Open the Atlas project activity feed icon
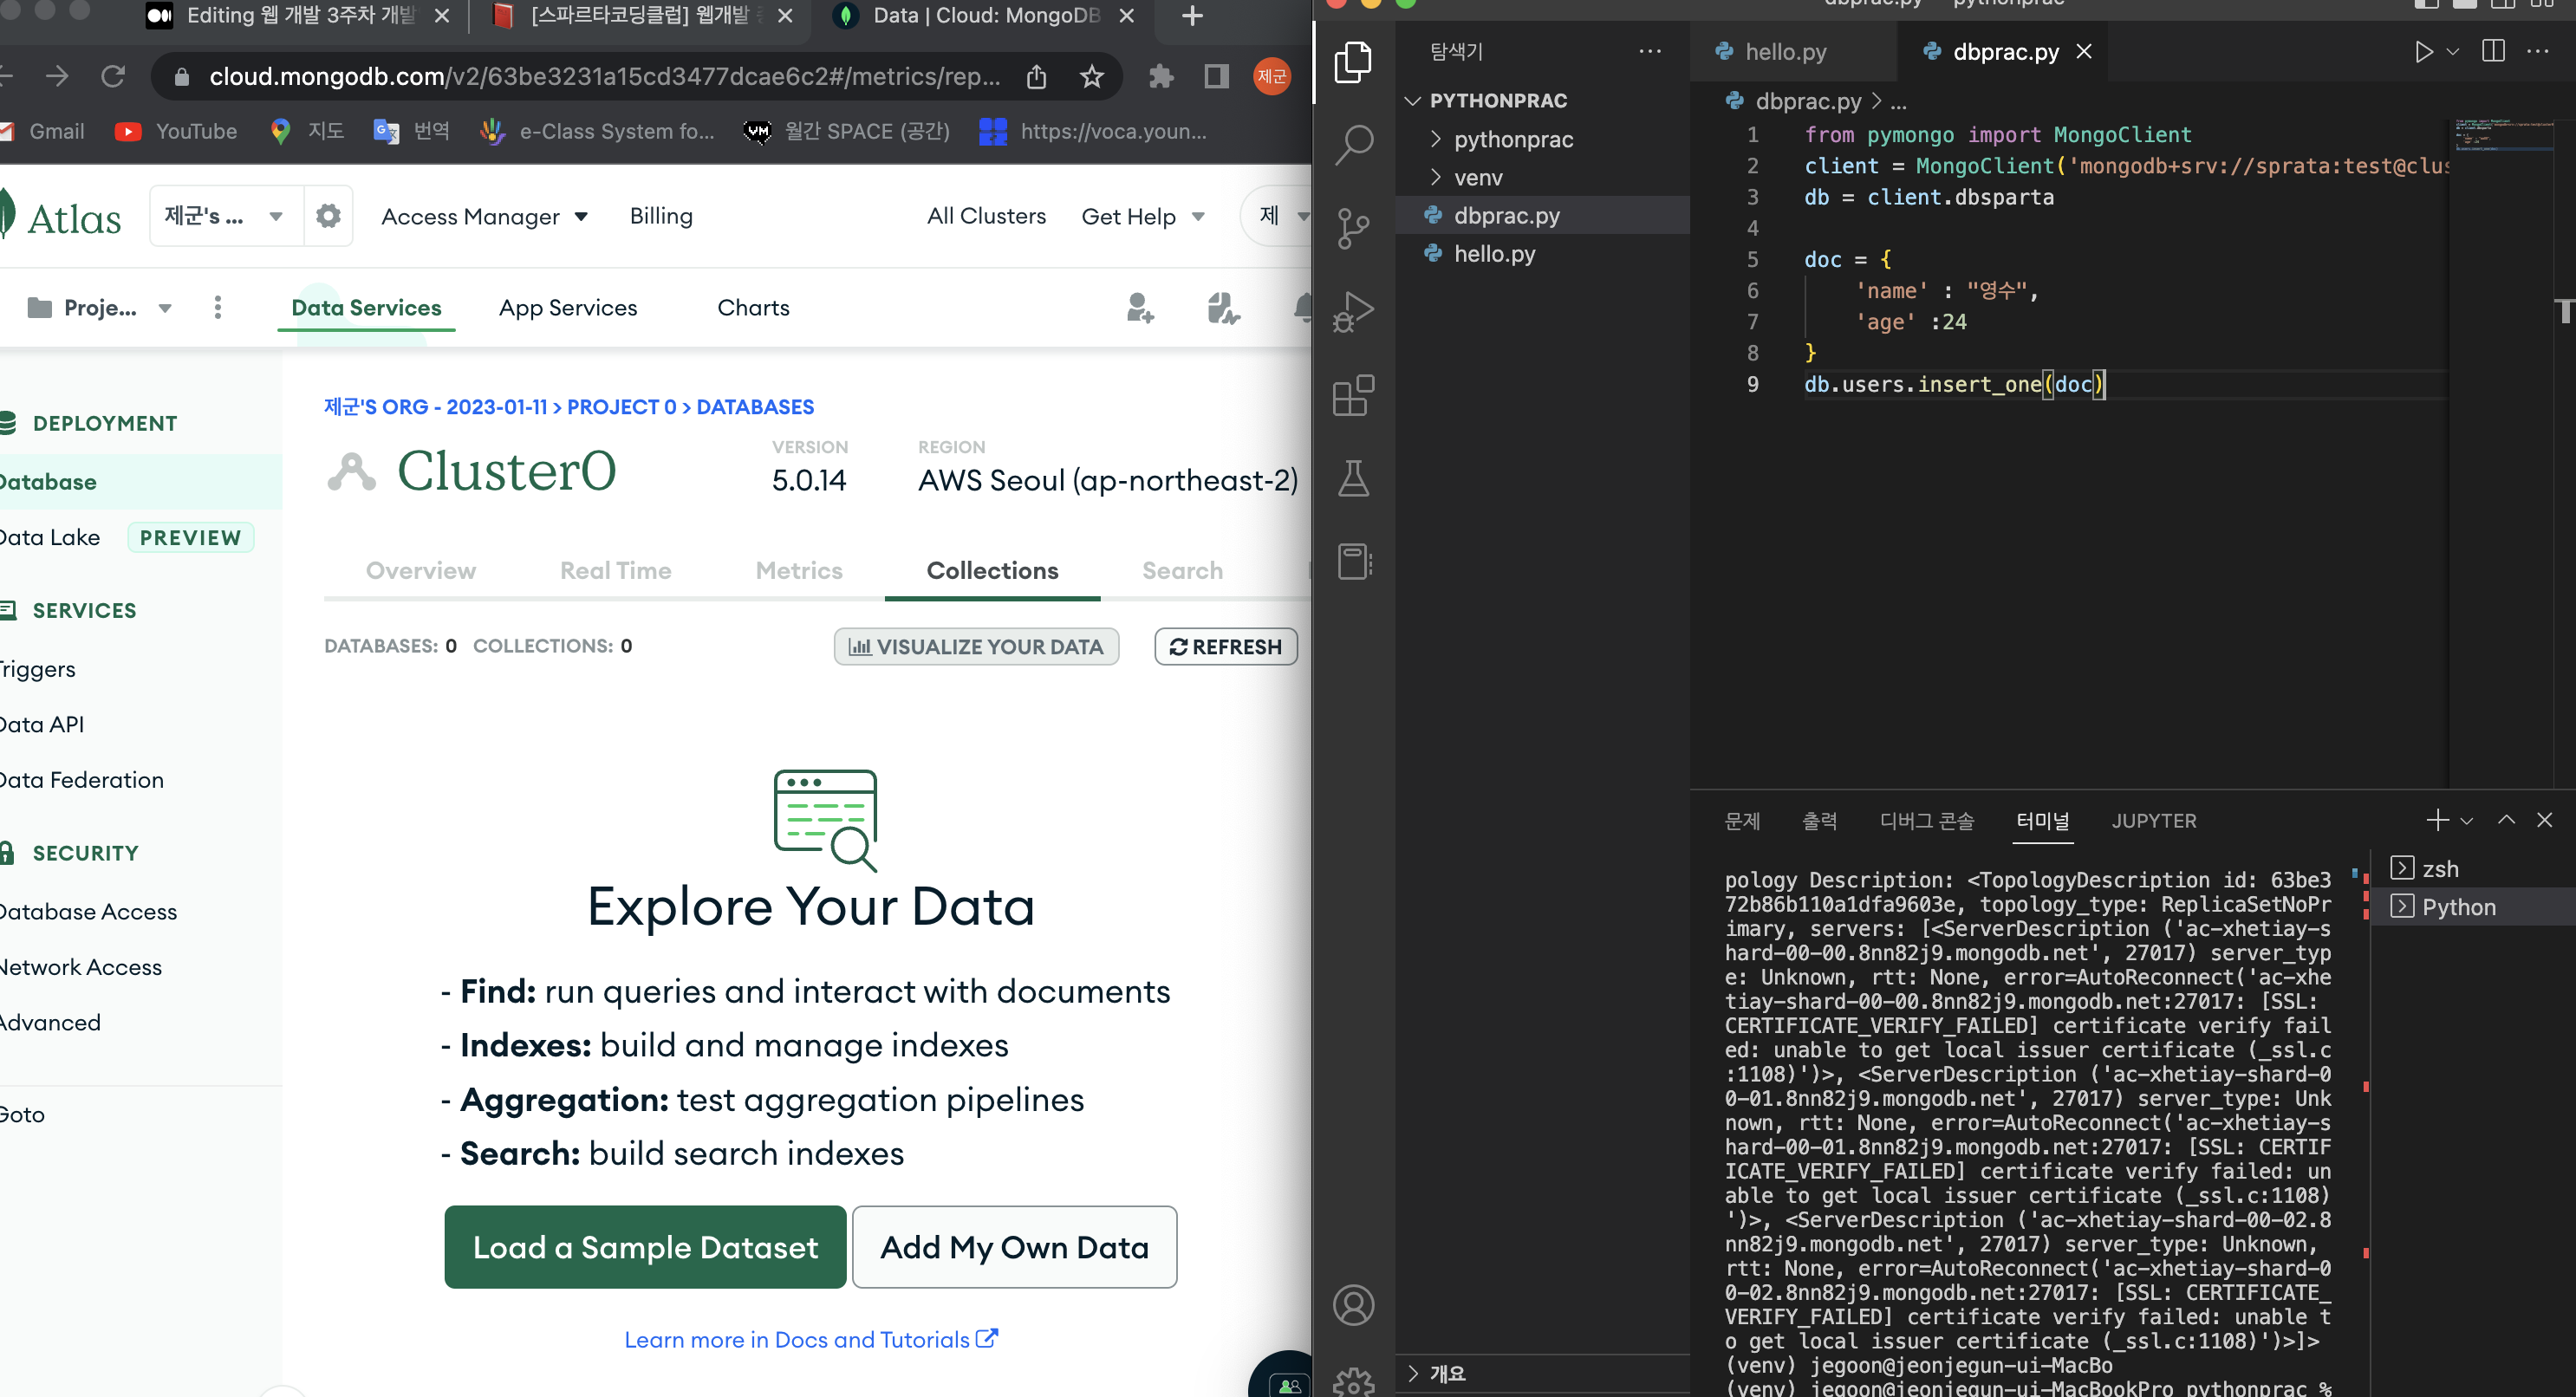The width and height of the screenshot is (2576, 1397). (1222, 308)
